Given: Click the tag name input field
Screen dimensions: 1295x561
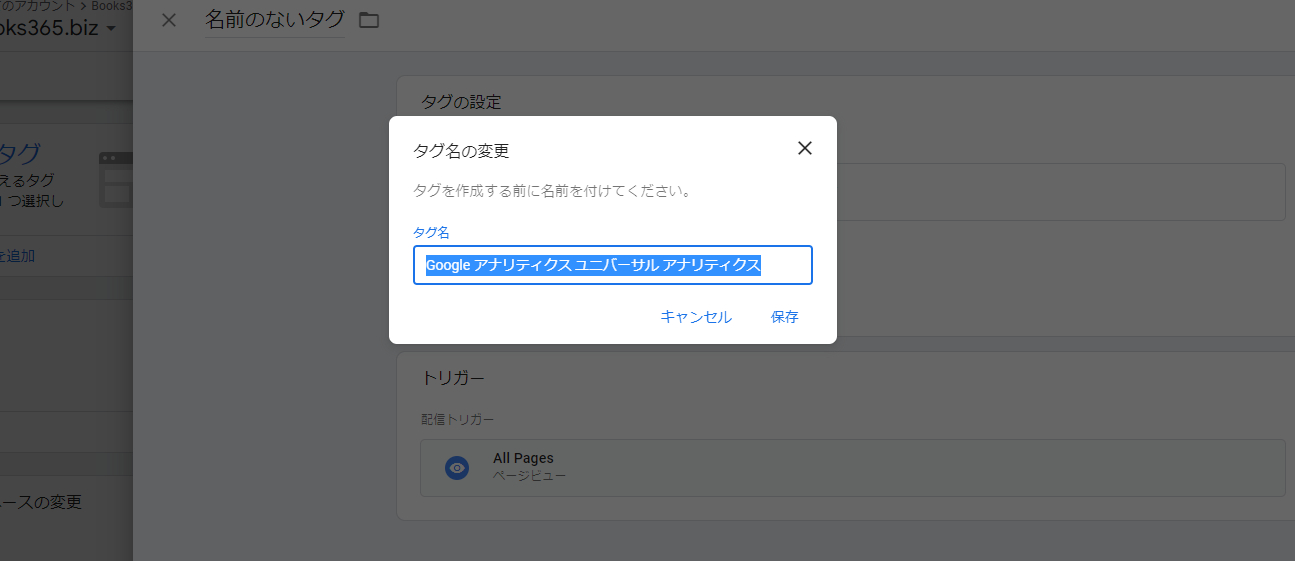Looking at the screenshot, I should (x=612, y=265).
